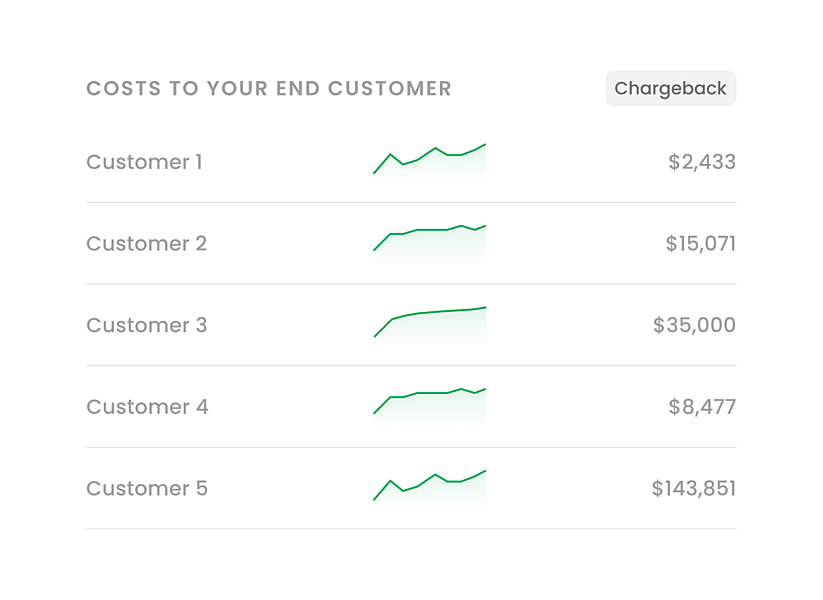Select the Customer 4 table row

(x=410, y=407)
